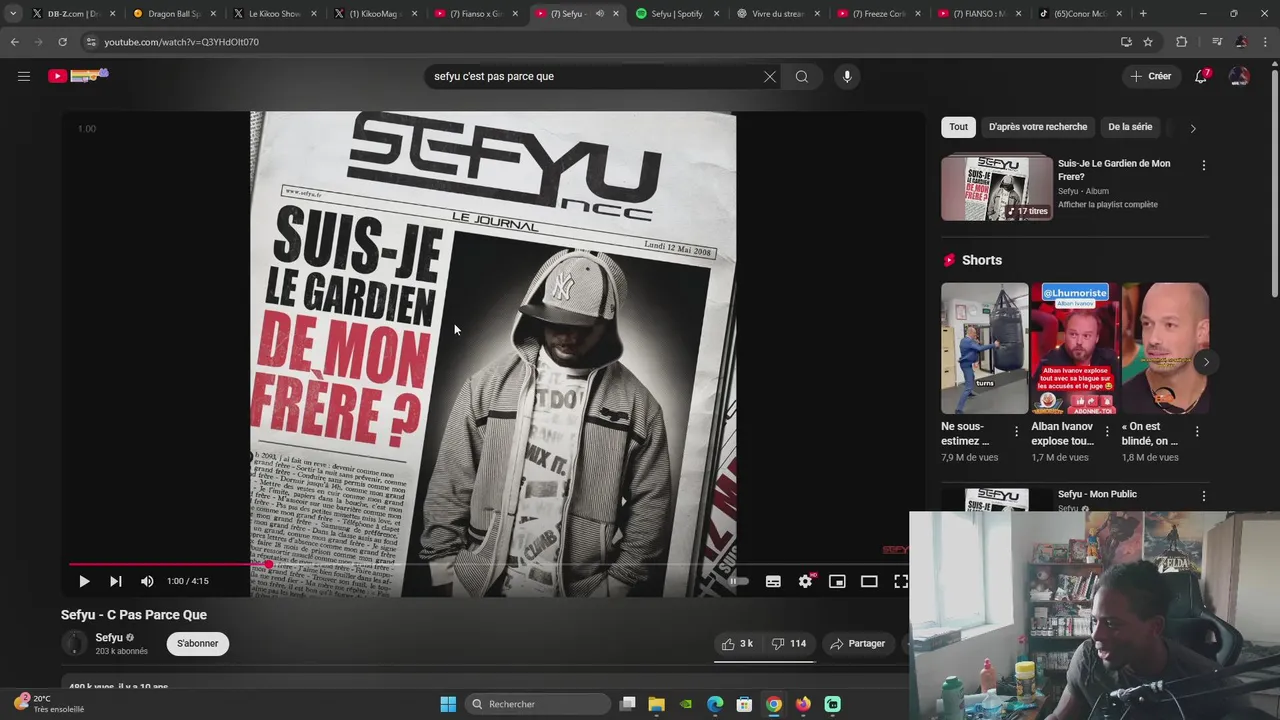
Task: Switch to theater mode
Action: (x=869, y=581)
